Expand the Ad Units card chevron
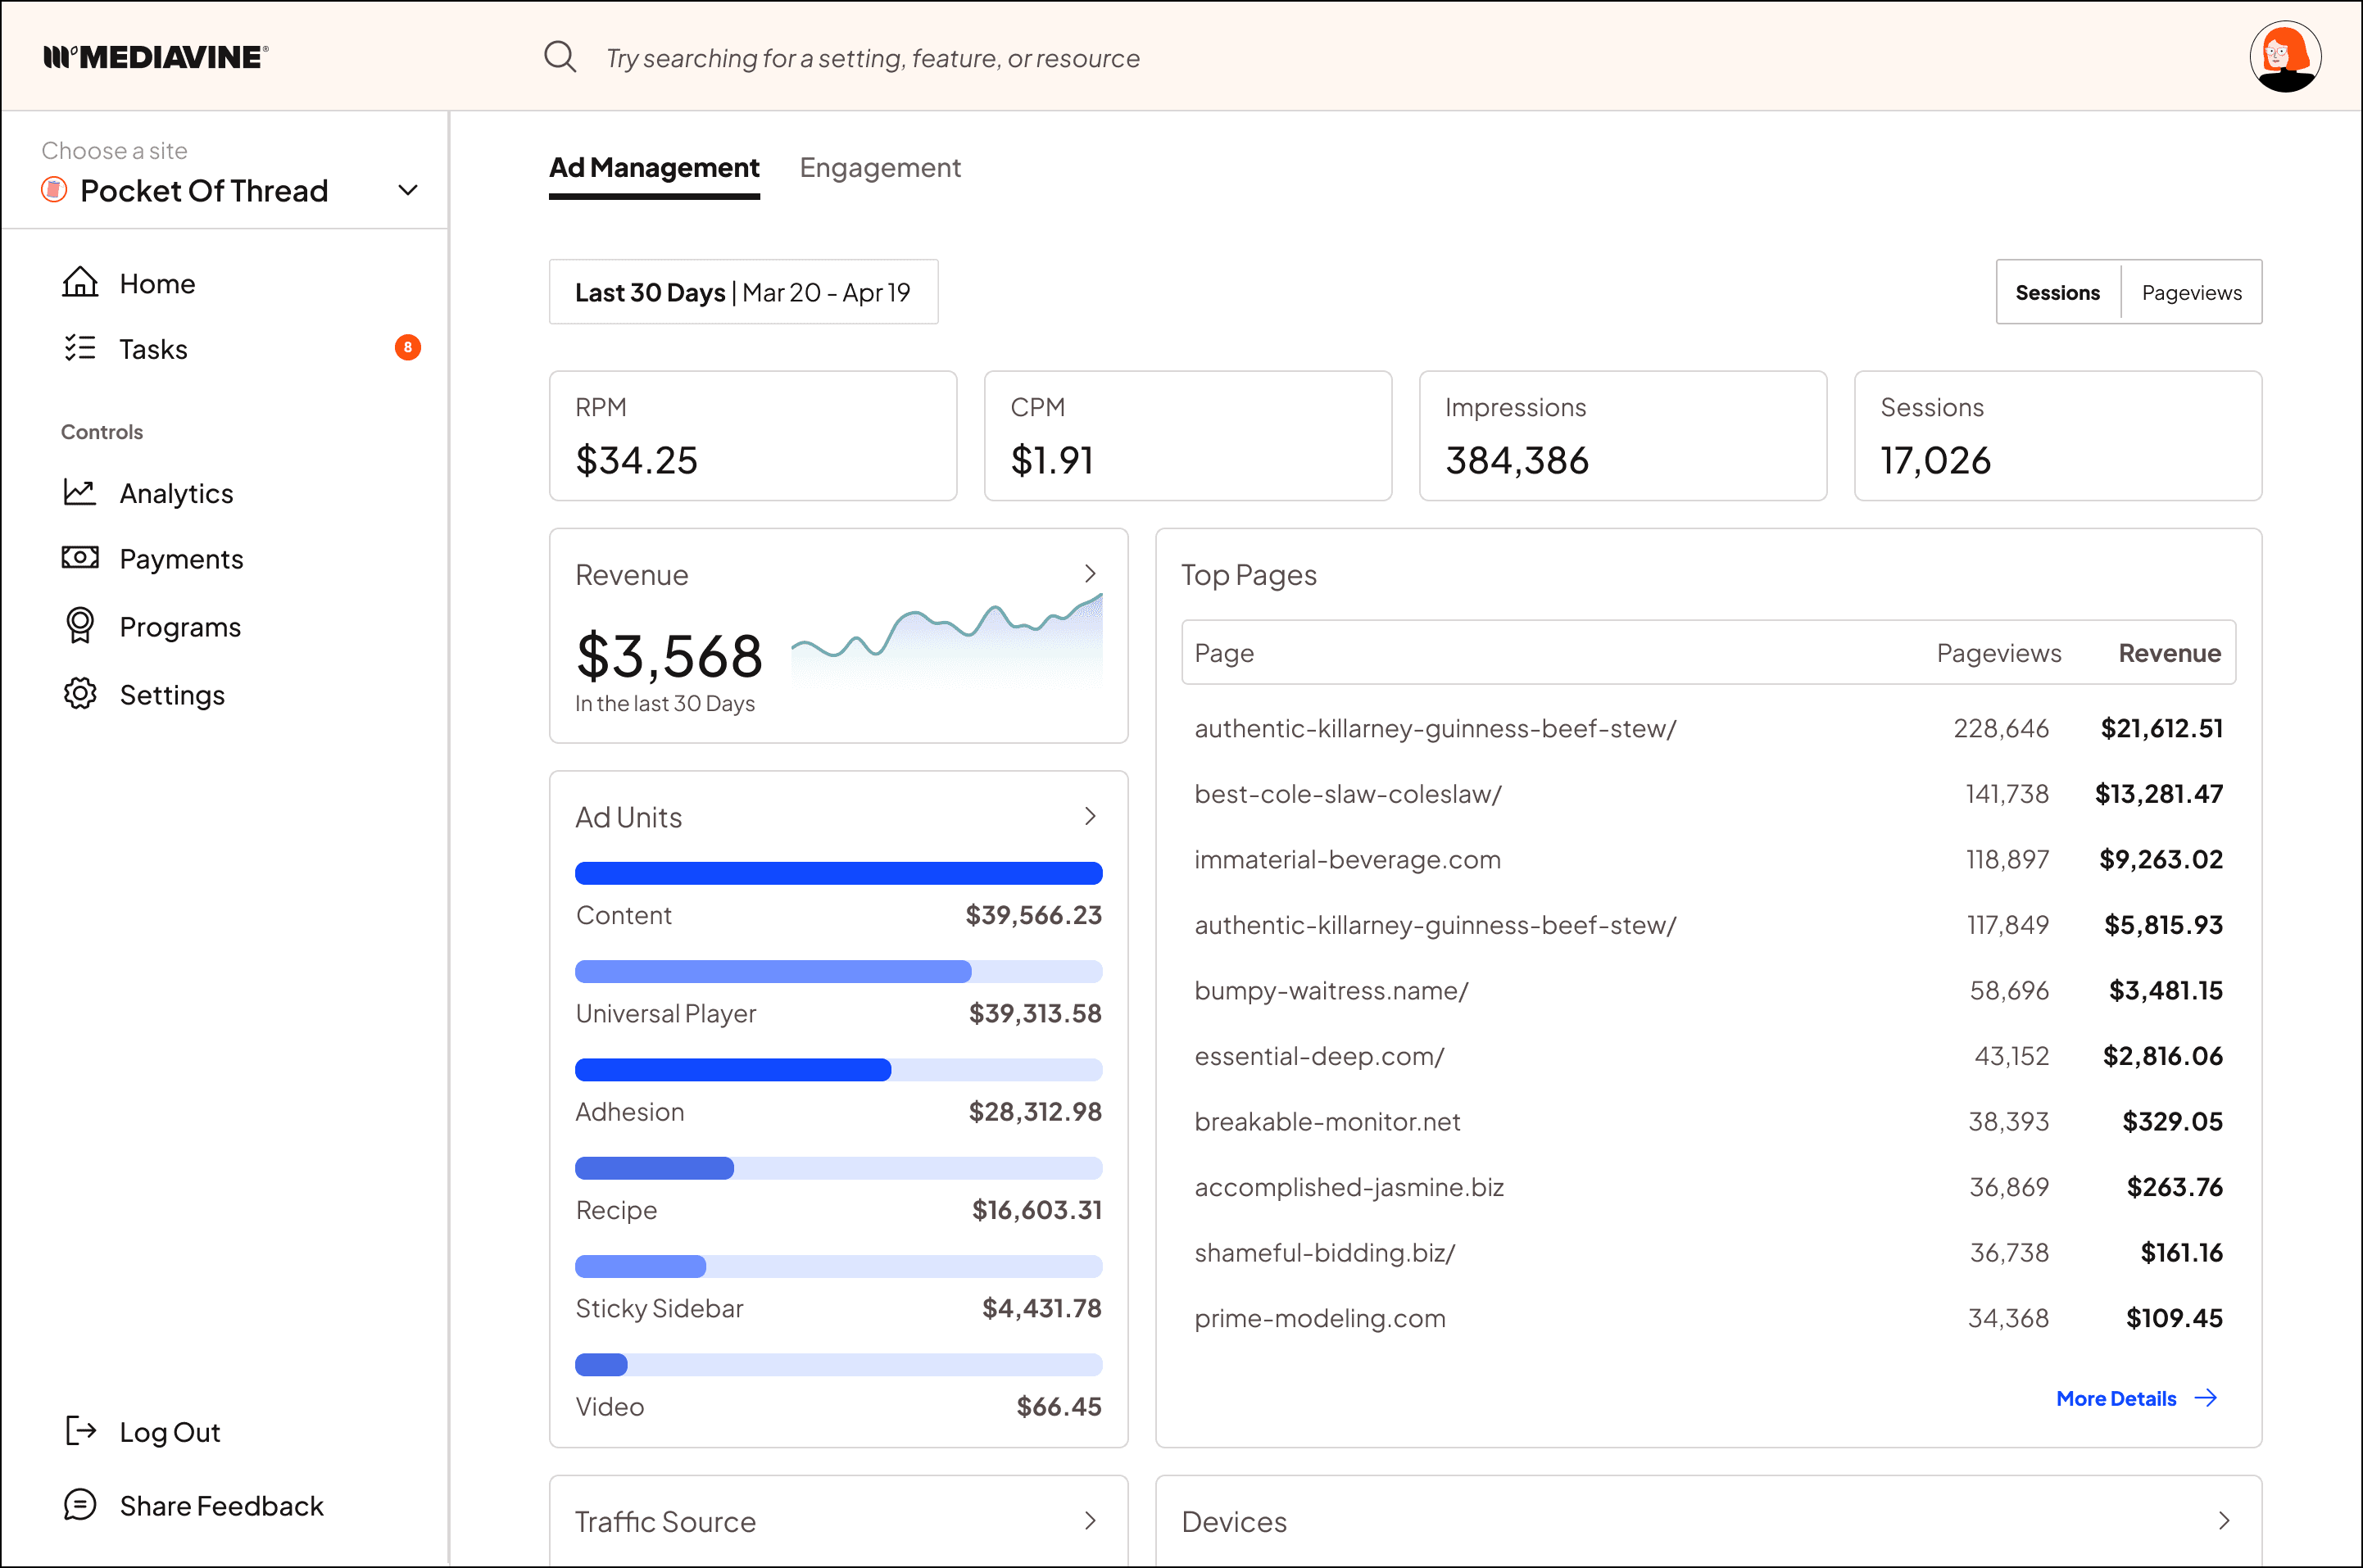 pyautogui.click(x=1090, y=817)
